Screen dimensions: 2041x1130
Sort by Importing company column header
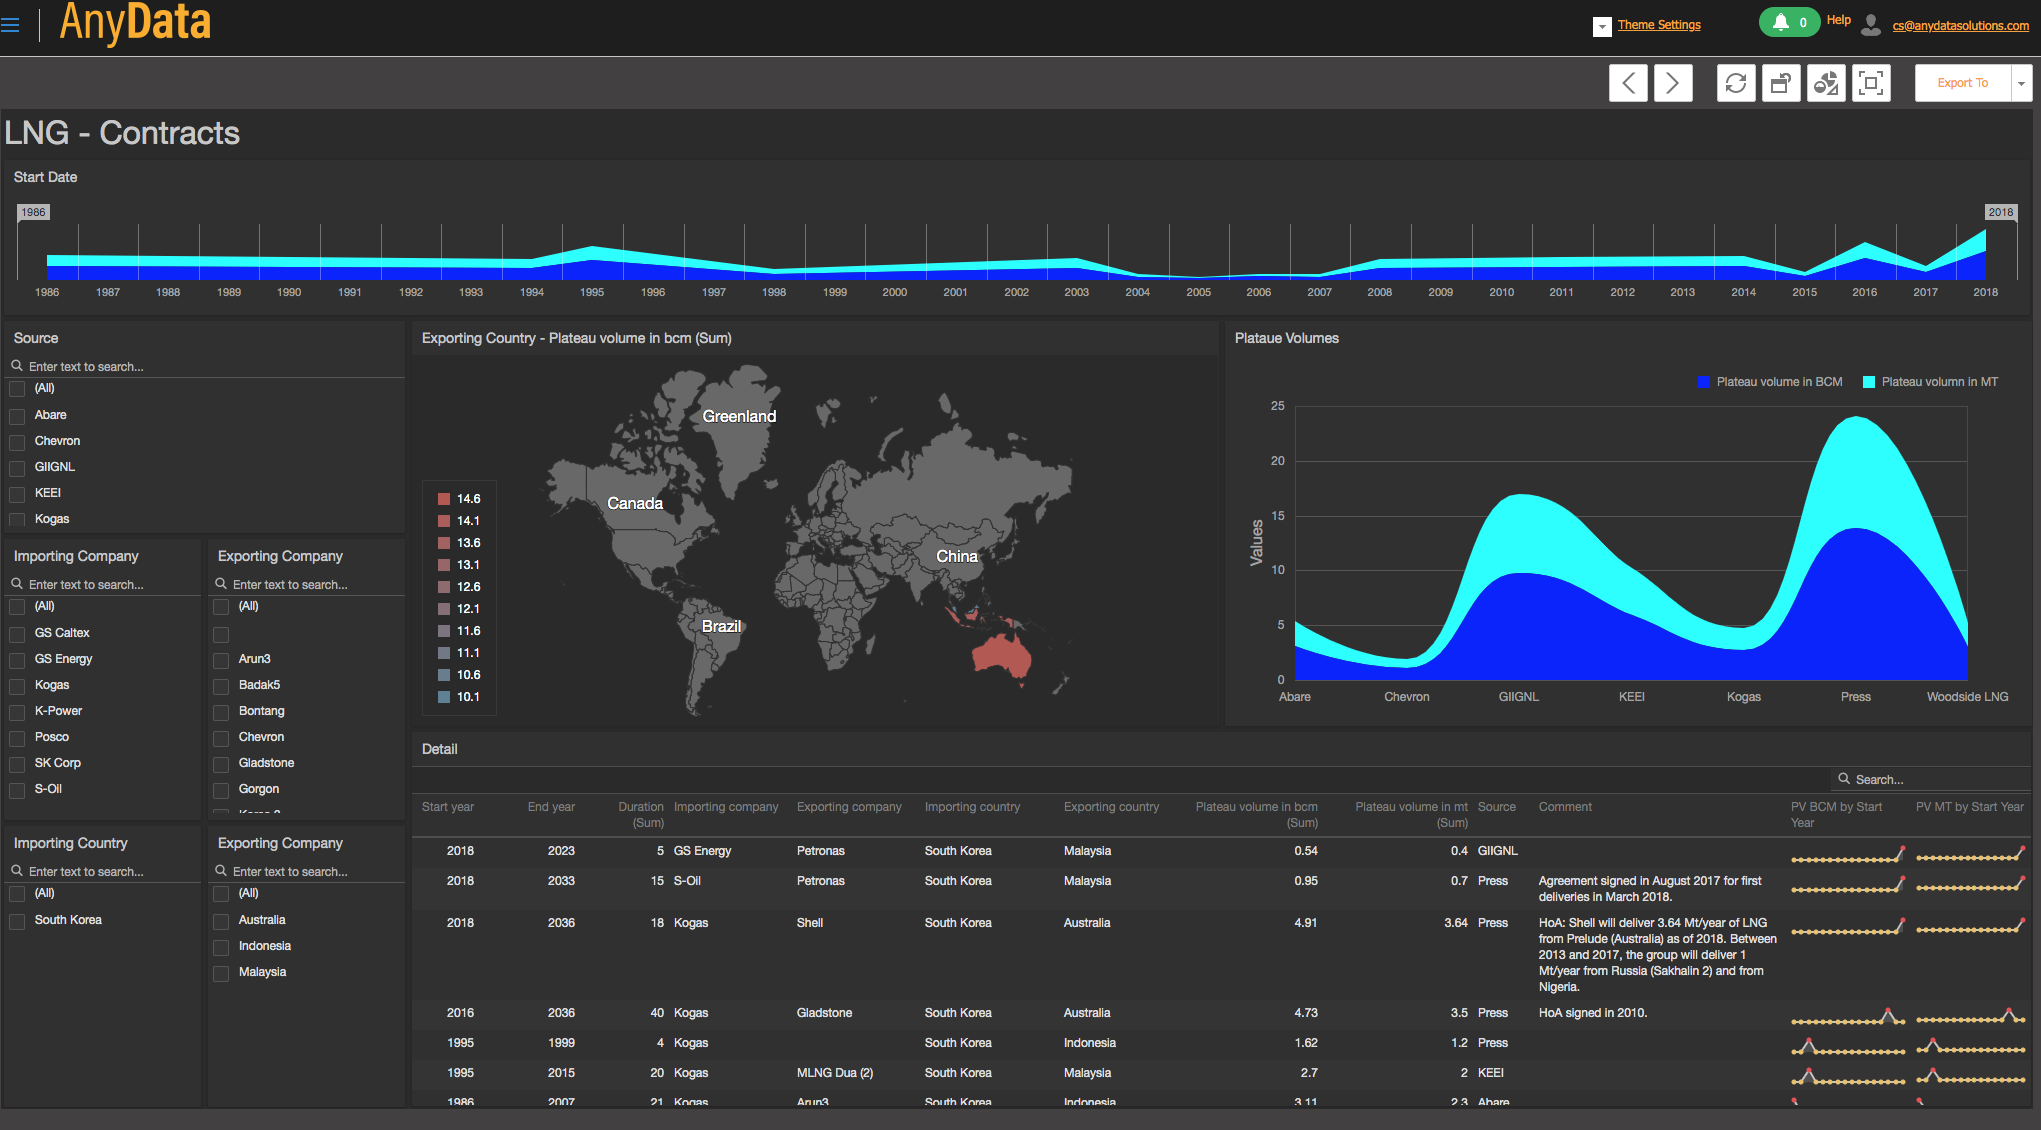726,807
